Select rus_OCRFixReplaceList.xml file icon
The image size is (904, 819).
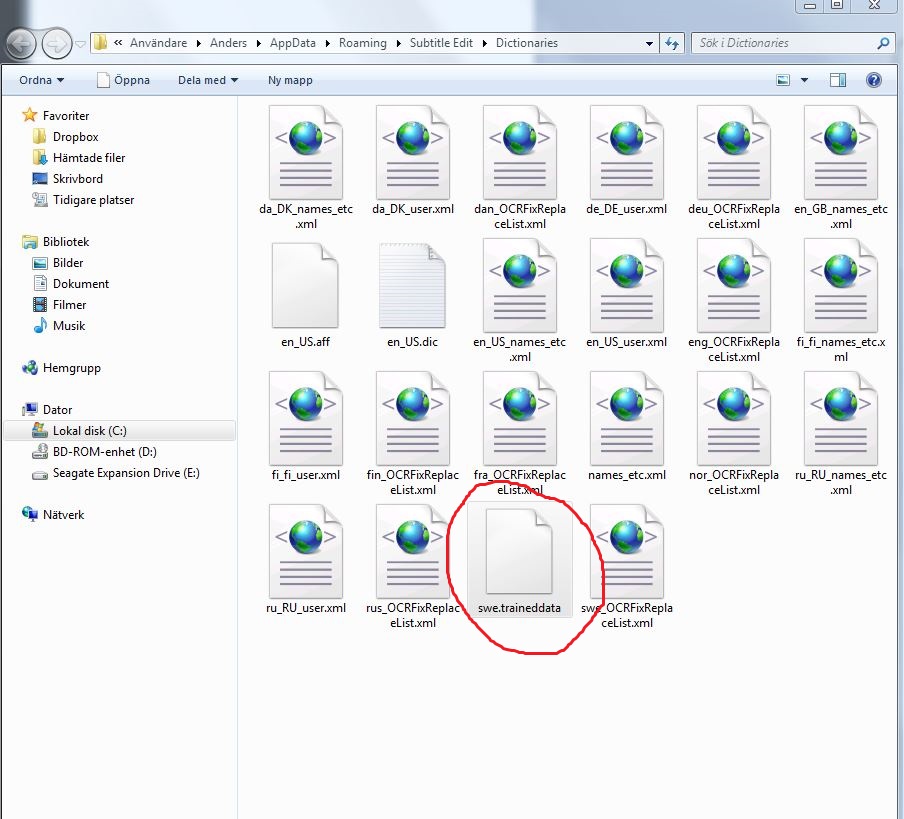tap(412, 552)
